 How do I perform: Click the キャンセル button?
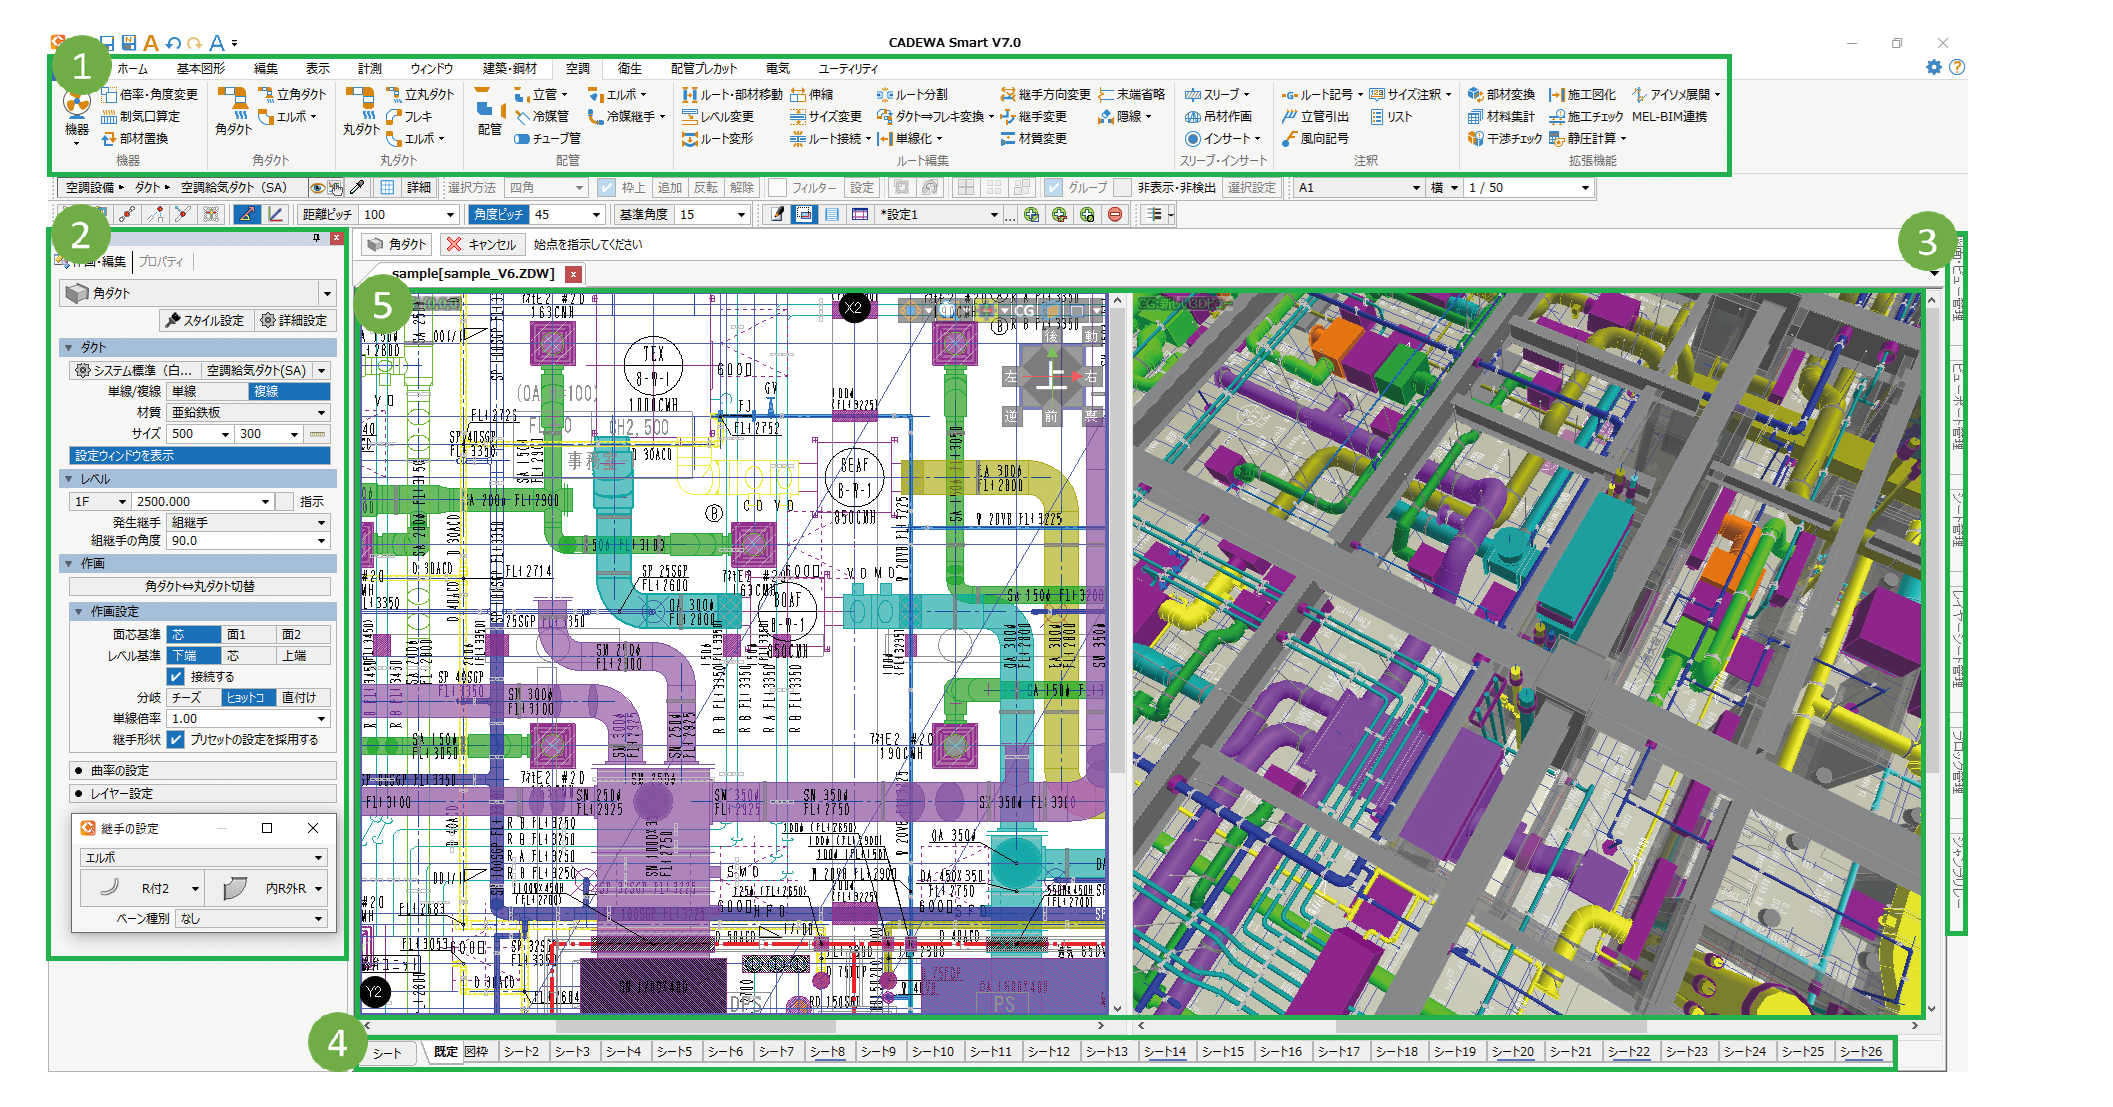(x=482, y=244)
